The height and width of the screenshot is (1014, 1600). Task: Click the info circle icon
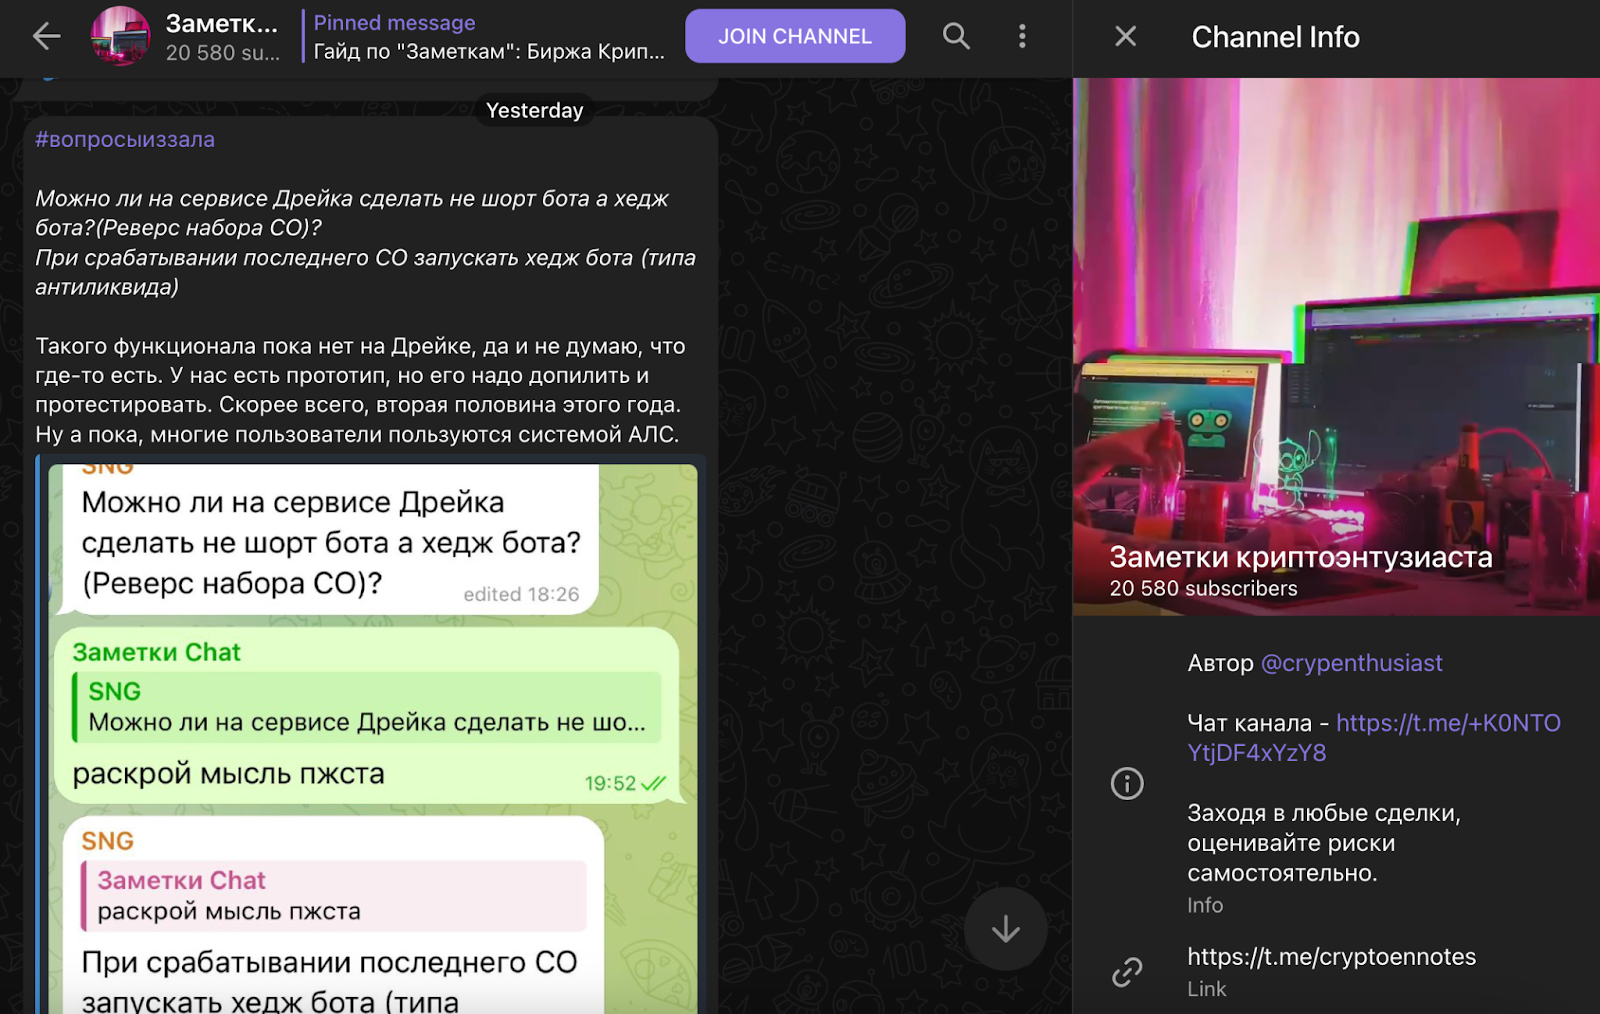coord(1127,783)
